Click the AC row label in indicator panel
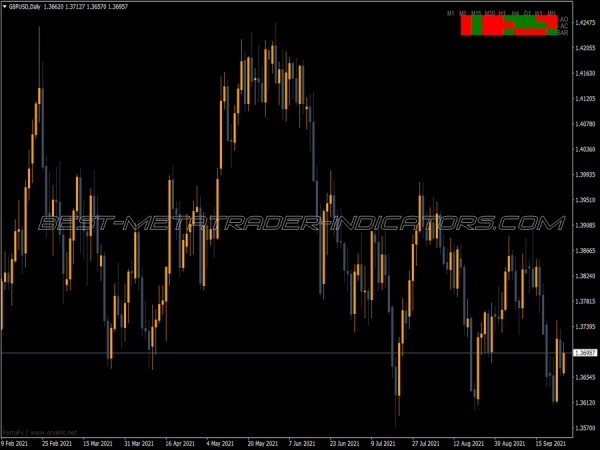Screen dimensions: 600x450 tap(565, 26)
